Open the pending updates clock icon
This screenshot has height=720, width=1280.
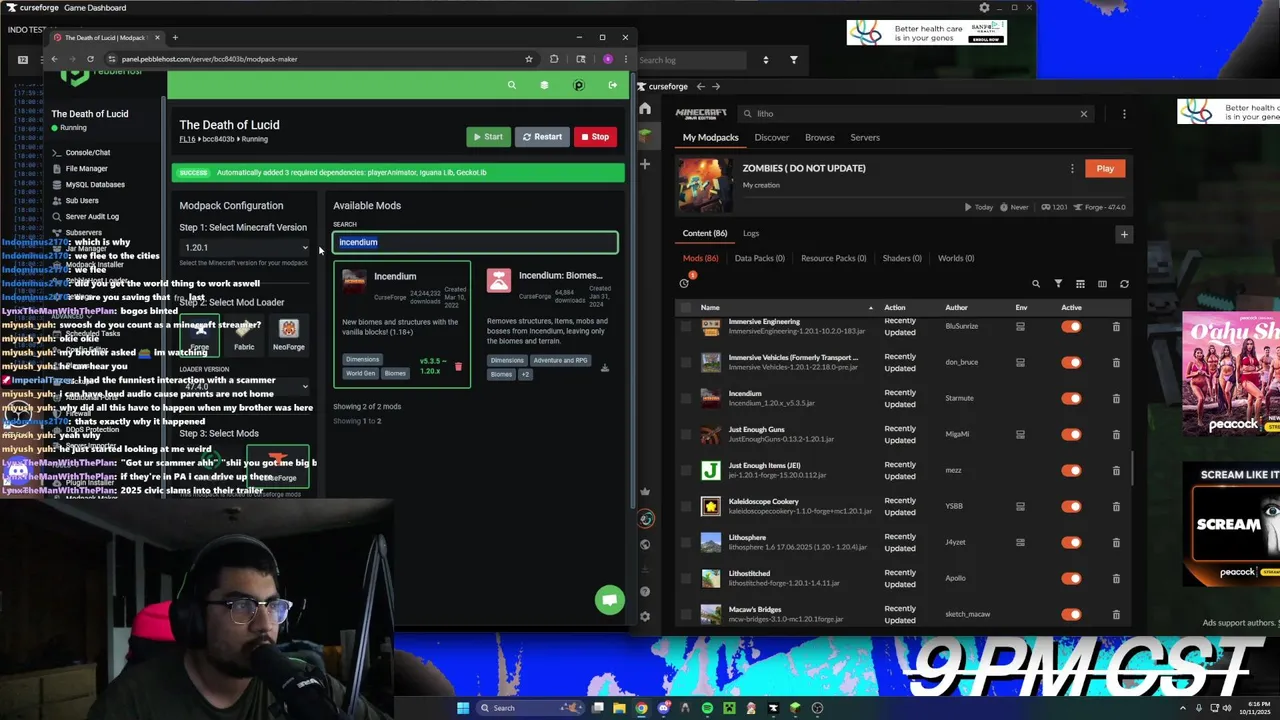pyautogui.click(x=684, y=283)
